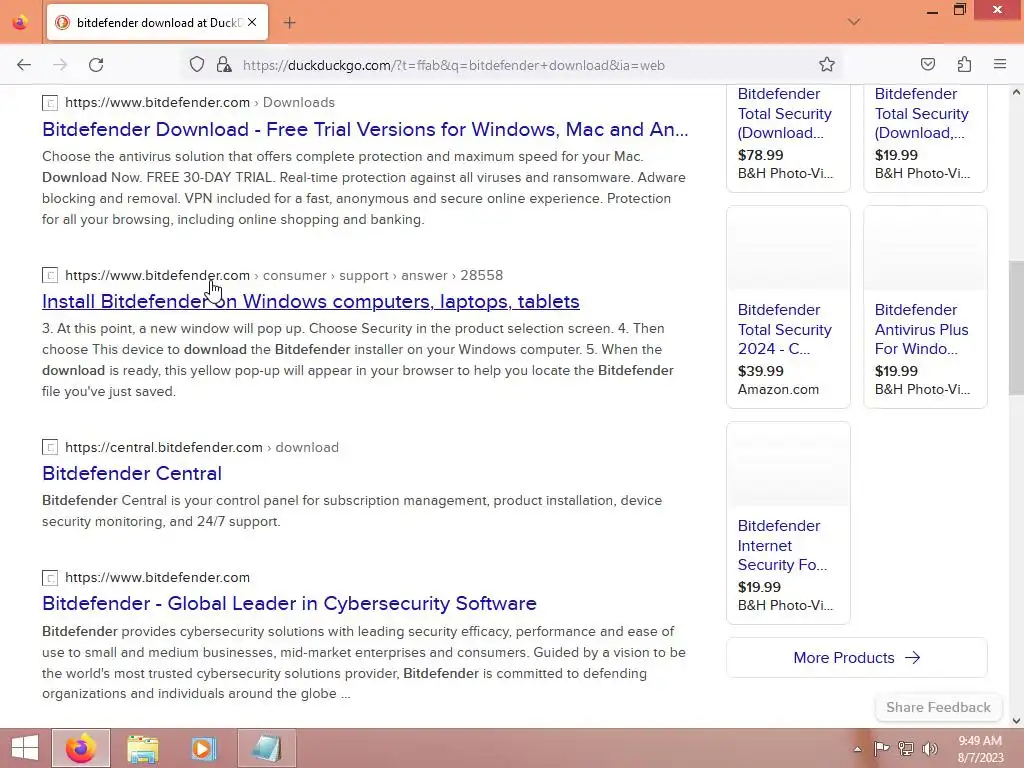Viewport: 1024px width, 768px height.
Task: Open Bitdefender Internet Security product card
Action: 788,522
